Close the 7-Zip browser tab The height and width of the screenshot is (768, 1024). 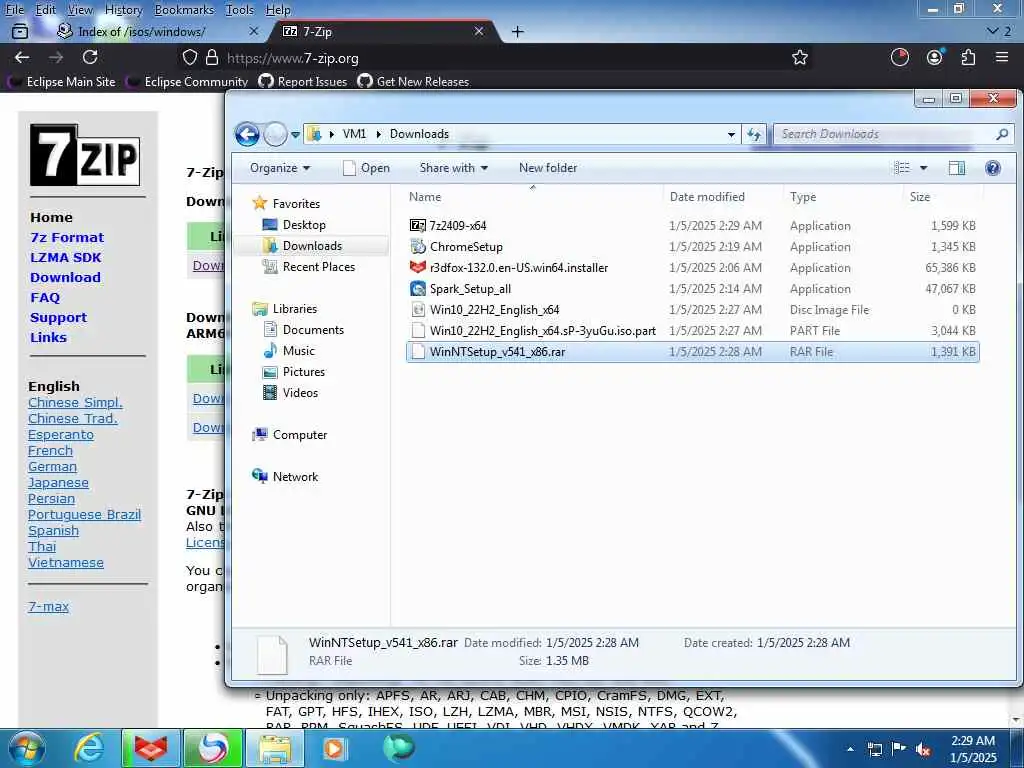tap(479, 31)
